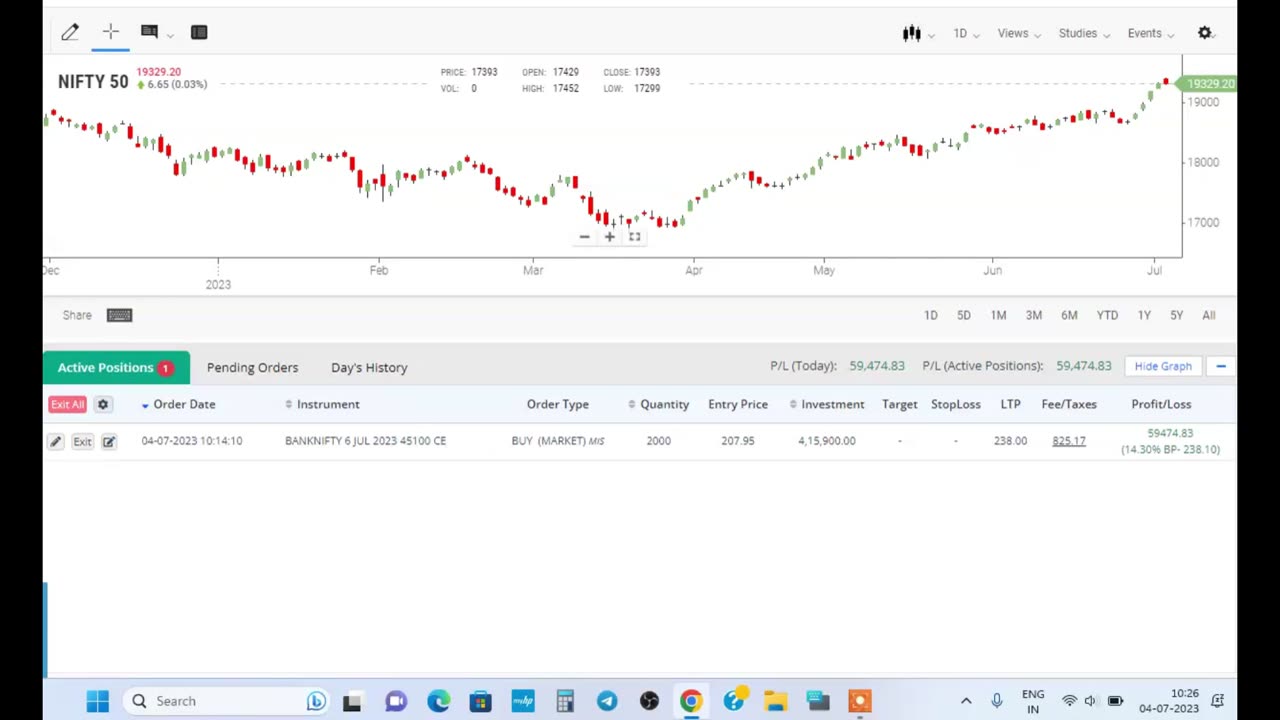Click Exit on the BANKNIFTY position

pyautogui.click(x=82, y=441)
